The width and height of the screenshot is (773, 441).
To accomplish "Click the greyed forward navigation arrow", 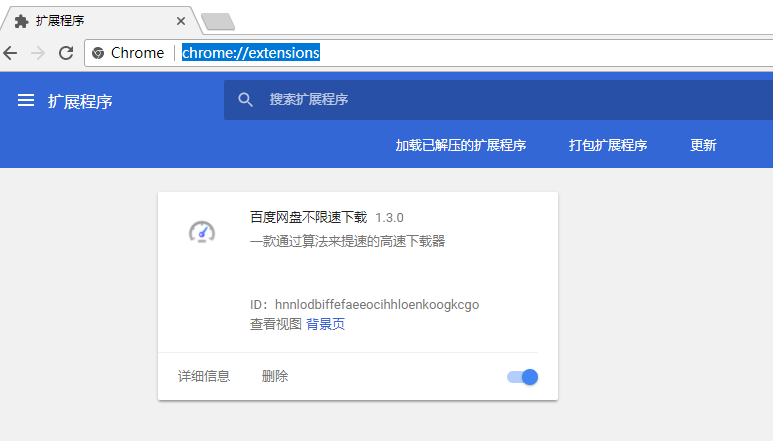I will click(x=38, y=53).
